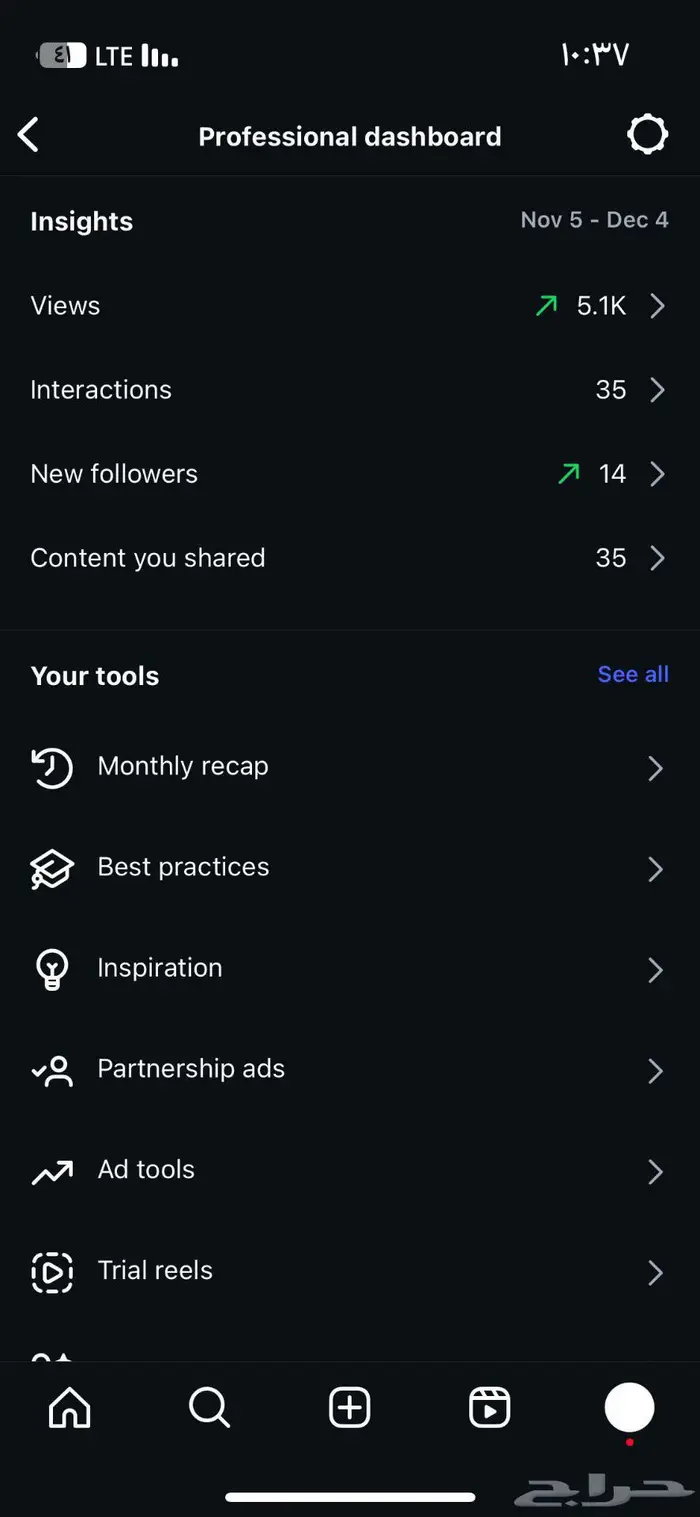
Task: Select Ad tools from Your tools
Action: (x=145, y=1169)
